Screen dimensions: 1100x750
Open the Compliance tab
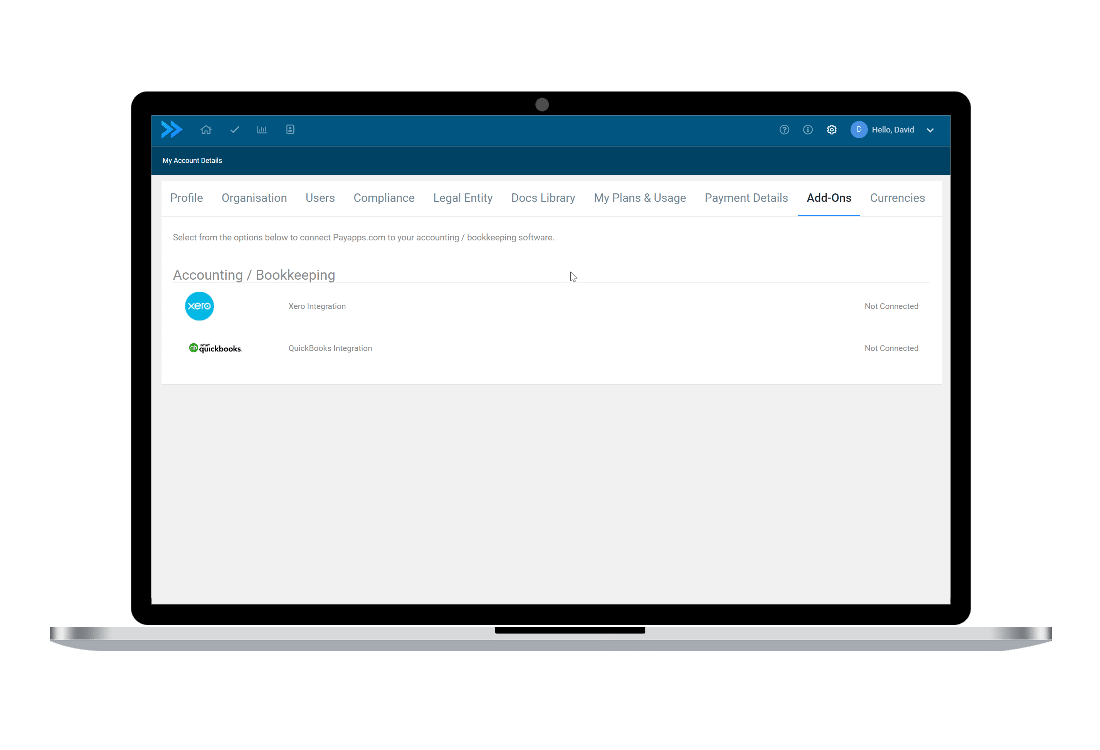point(384,198)
